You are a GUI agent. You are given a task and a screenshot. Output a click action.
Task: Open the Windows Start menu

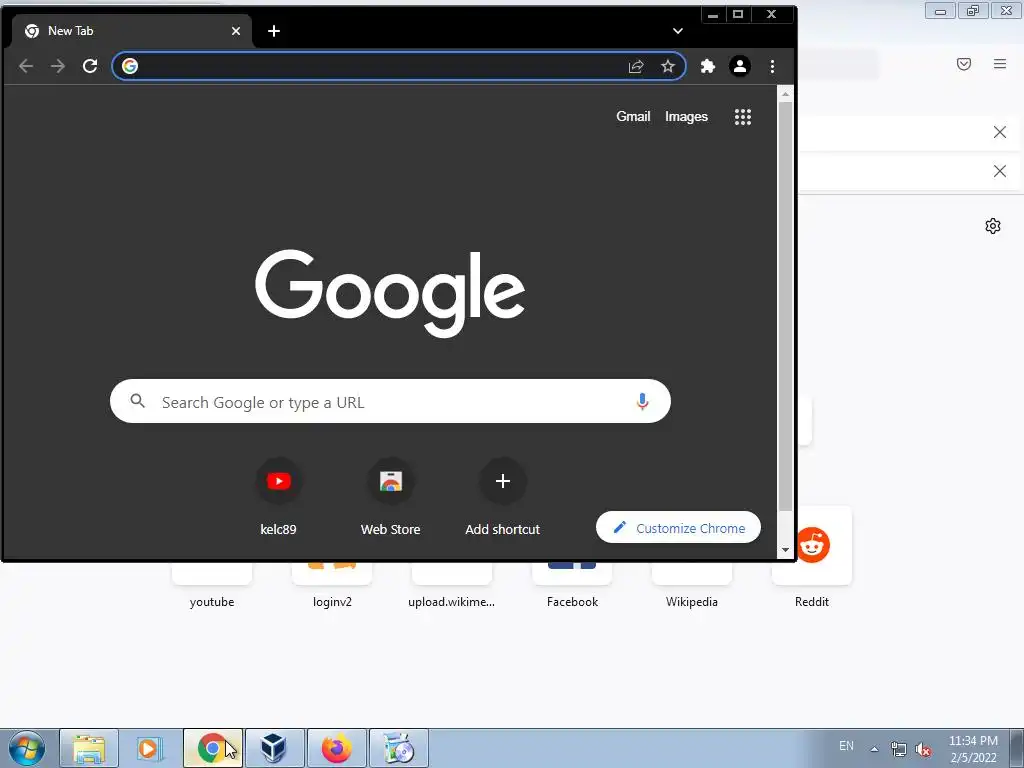point(27,748)
